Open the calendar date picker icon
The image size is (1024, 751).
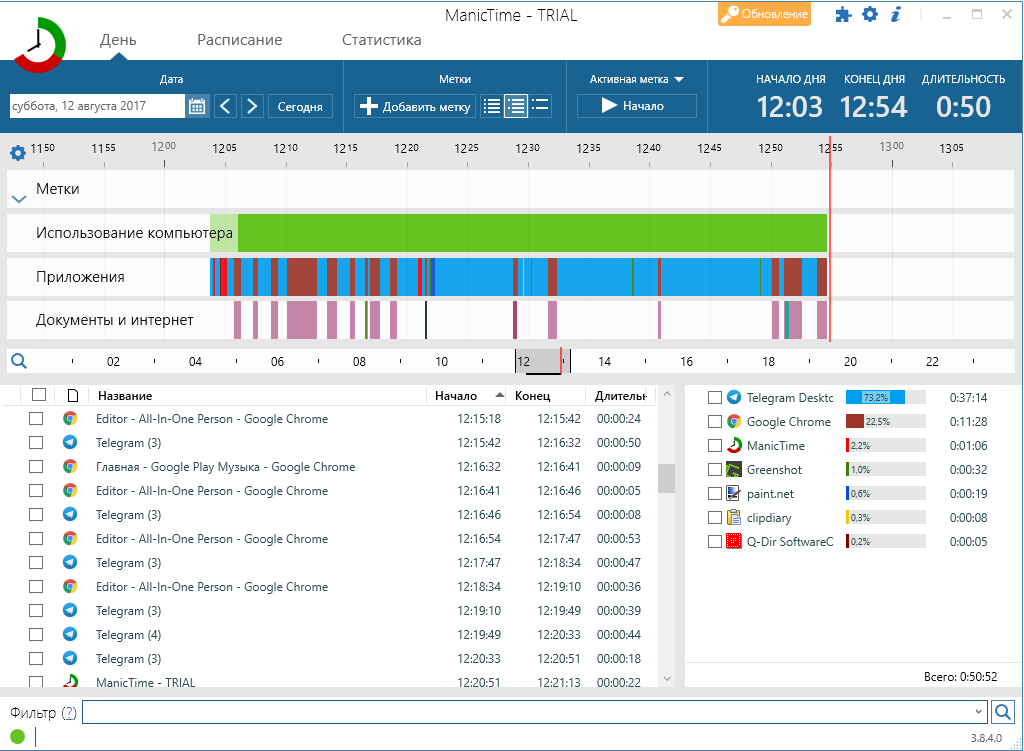click(197, 106)
